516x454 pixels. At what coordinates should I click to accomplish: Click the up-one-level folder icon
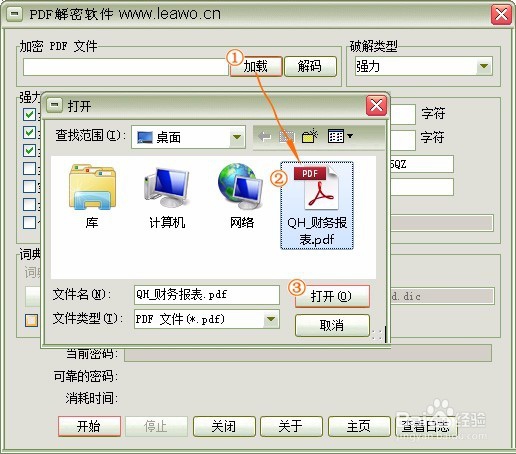tap(287, 137)
